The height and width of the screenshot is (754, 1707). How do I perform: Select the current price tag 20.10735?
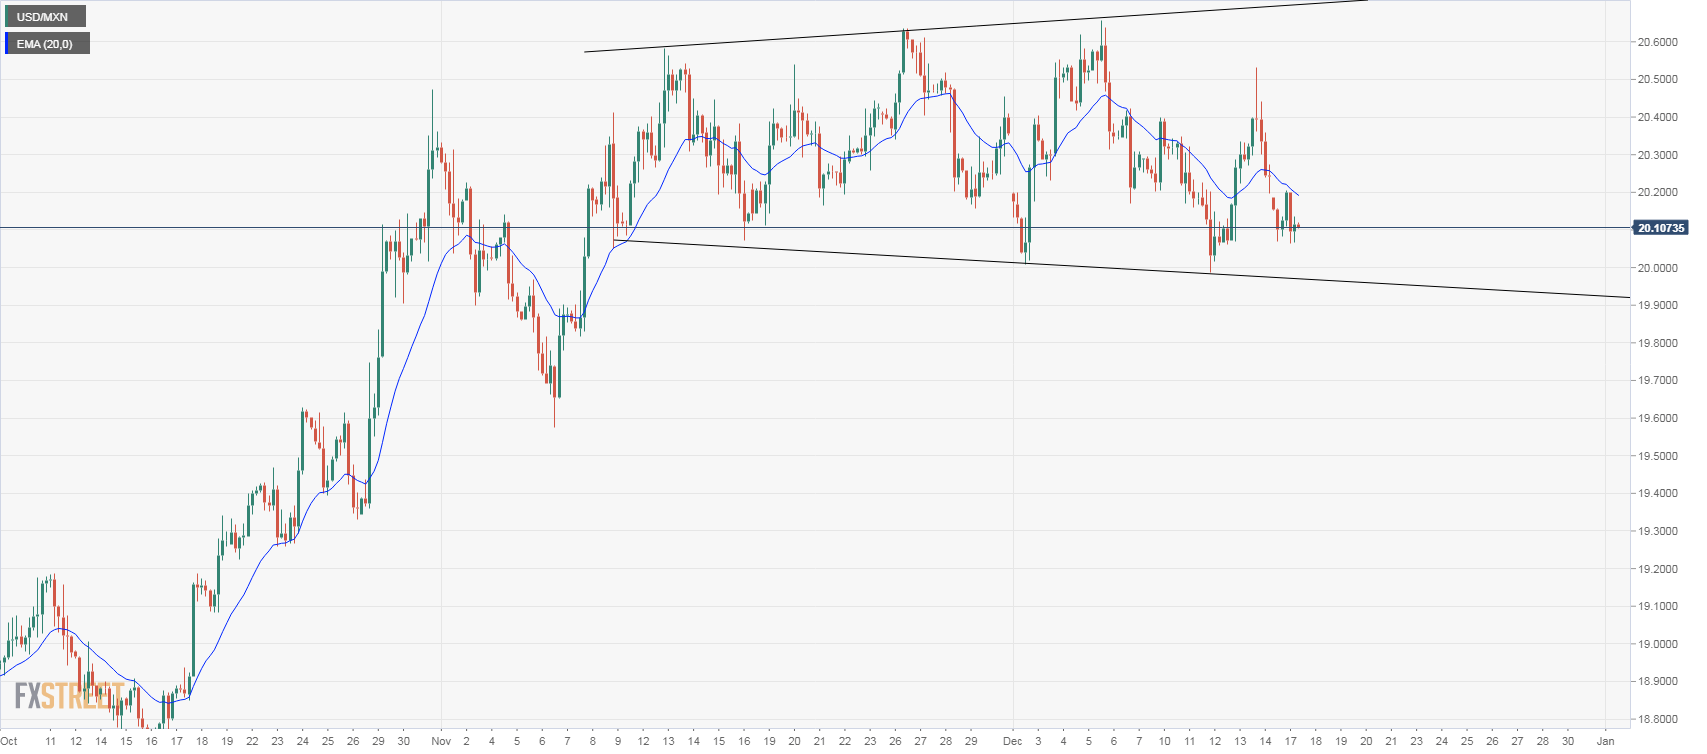click(x=1661, y=228)
